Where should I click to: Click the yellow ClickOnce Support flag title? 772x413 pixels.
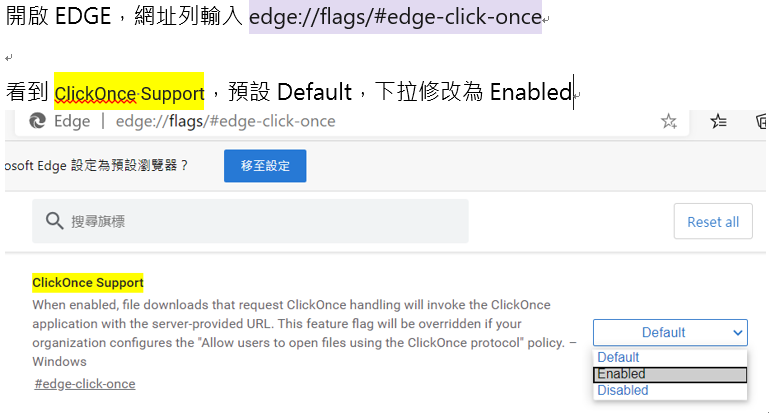[x=88, y=282]
